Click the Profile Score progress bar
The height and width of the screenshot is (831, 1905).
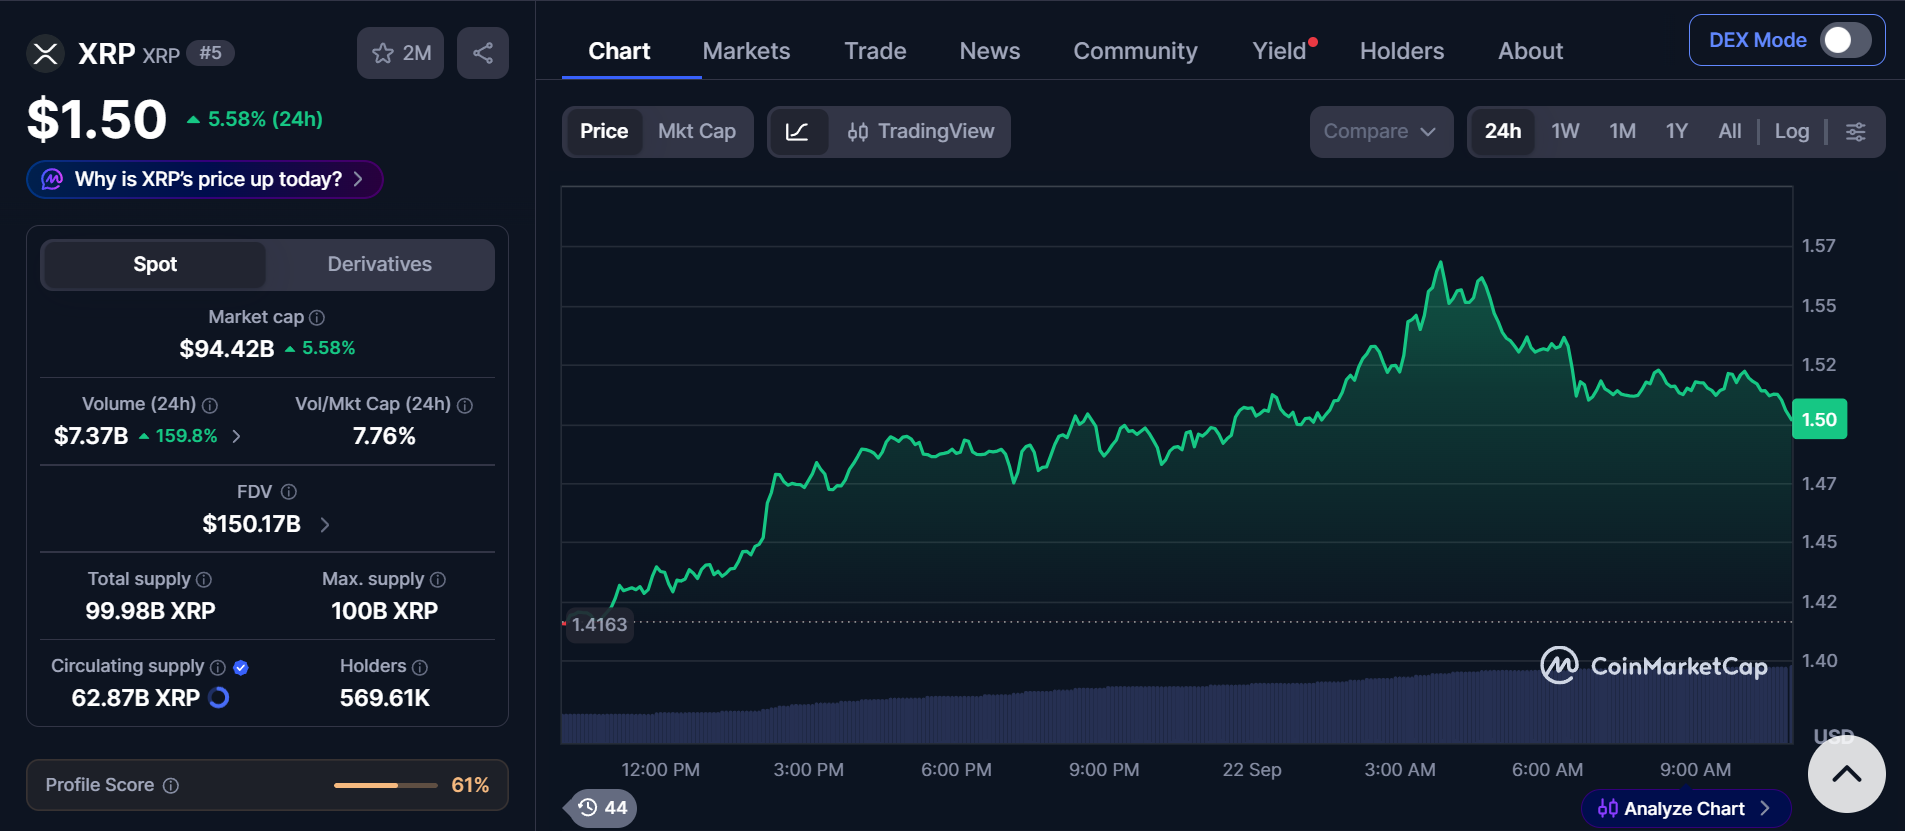click(x=385, y=785)
